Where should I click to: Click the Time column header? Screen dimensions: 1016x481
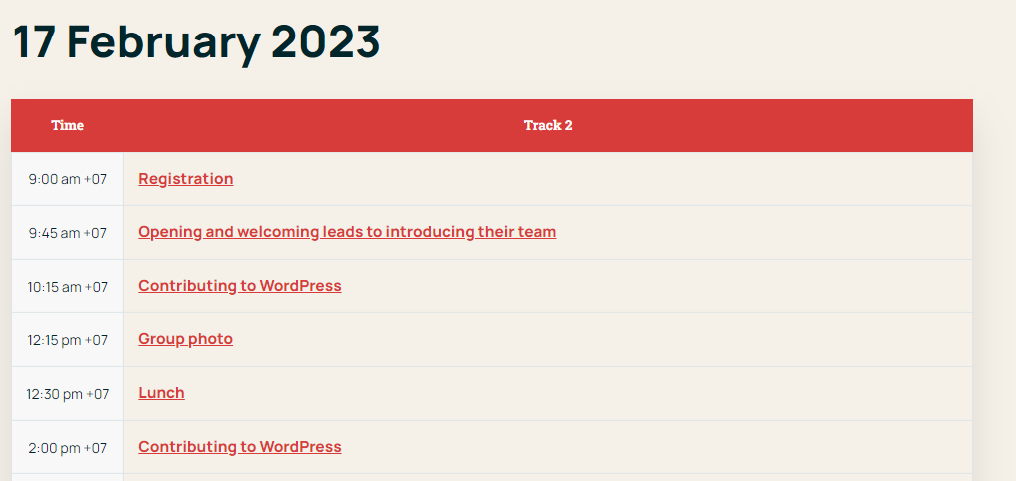point(67,126)
